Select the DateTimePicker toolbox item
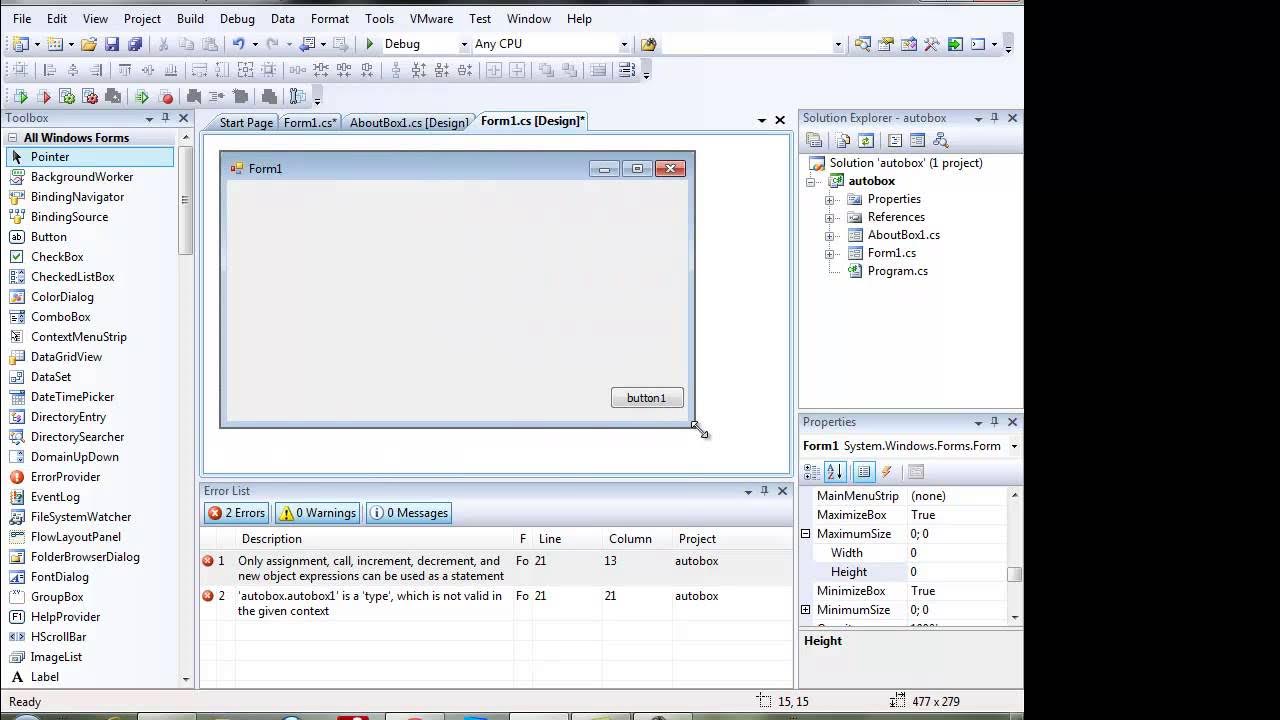Screen dimensions: 1280x720 [90, 397]
